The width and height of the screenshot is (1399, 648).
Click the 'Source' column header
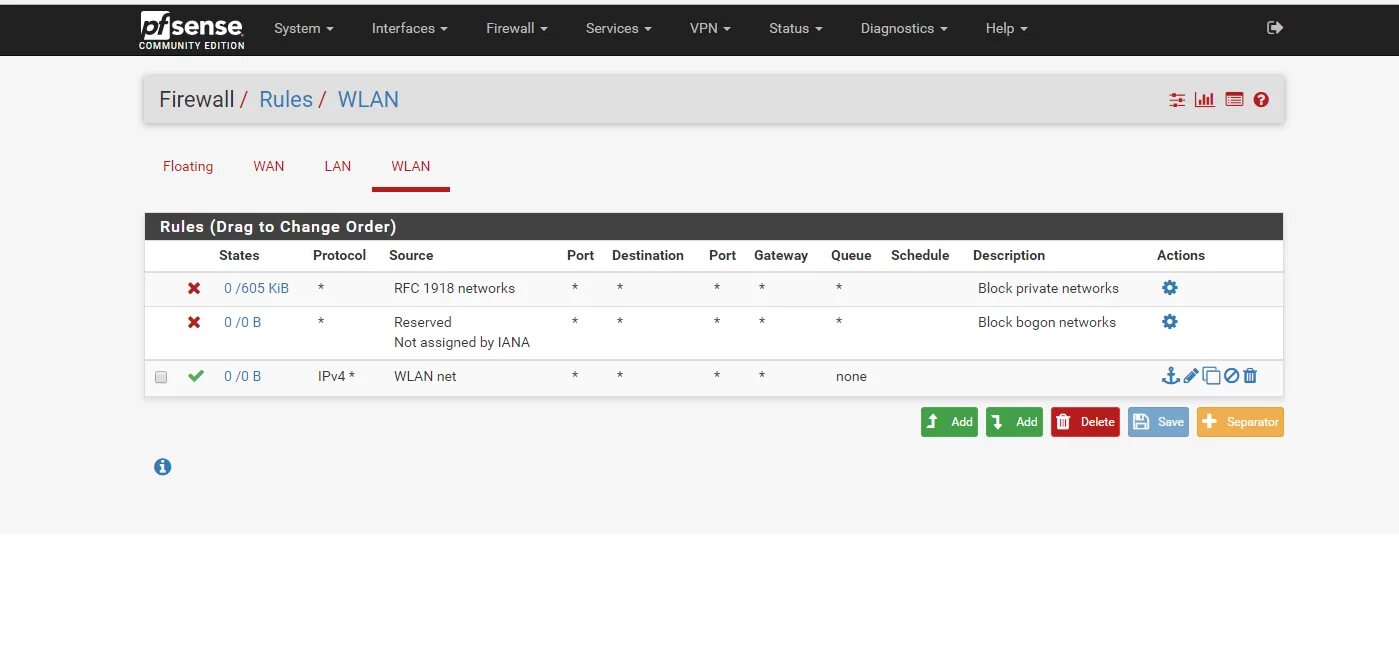pyautogui.click(x=411, y=255)
